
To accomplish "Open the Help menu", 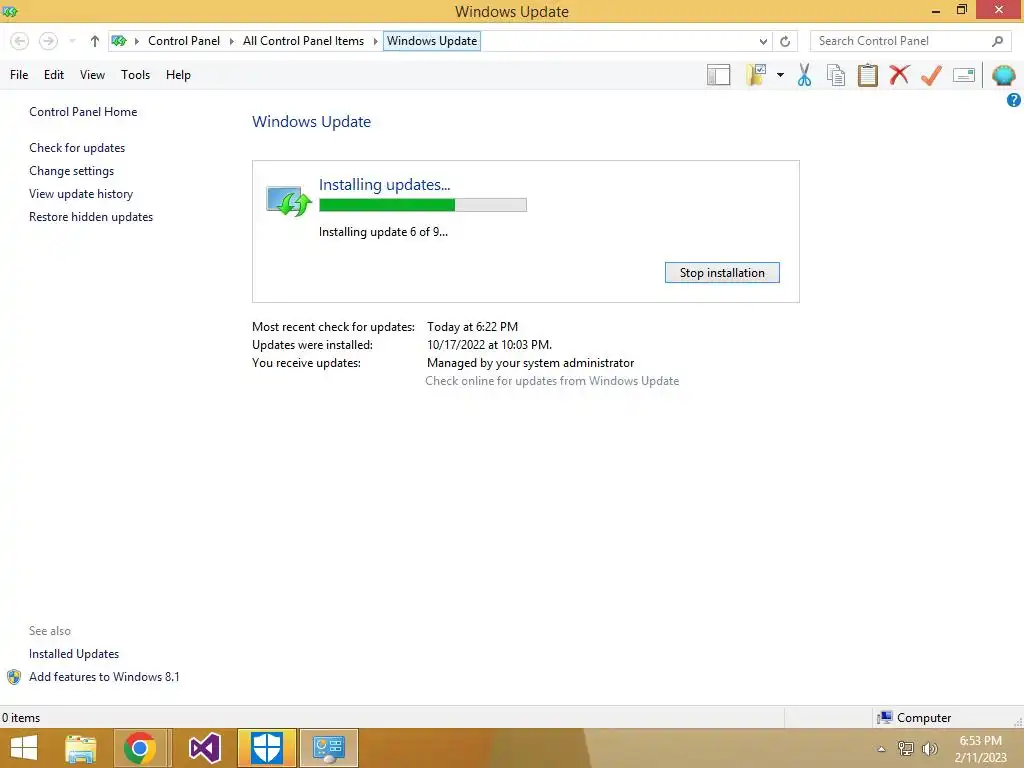I will [178, 75].
